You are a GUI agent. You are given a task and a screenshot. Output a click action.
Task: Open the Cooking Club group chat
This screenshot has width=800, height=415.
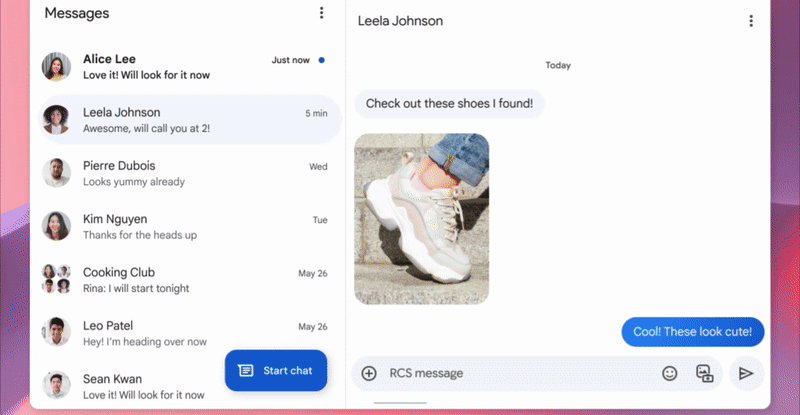point(190,279)
